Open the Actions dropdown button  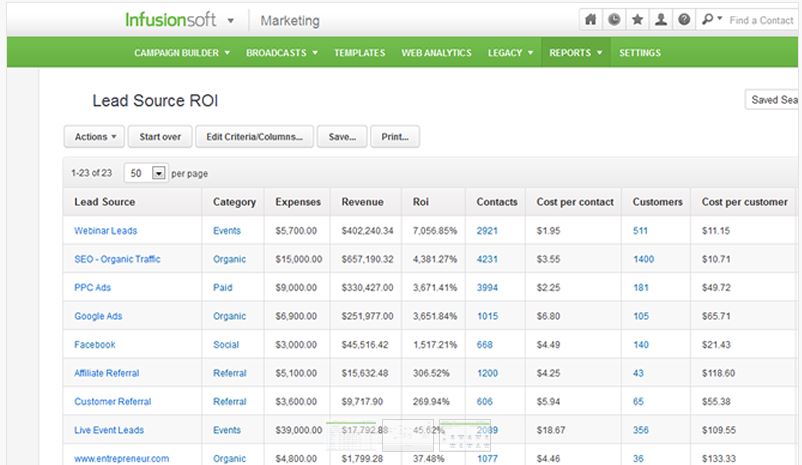95,137
